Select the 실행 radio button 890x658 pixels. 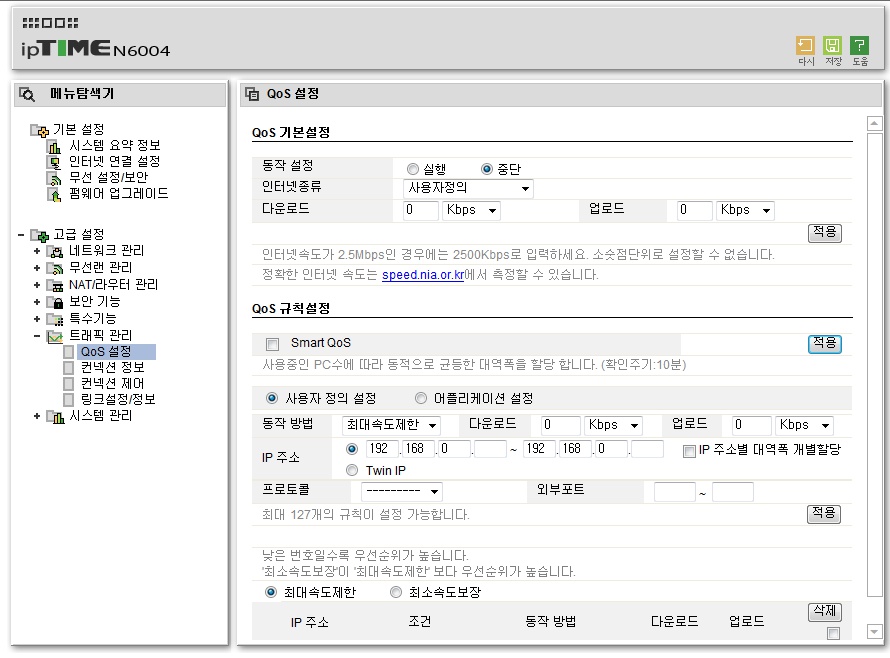click(413, 169)
